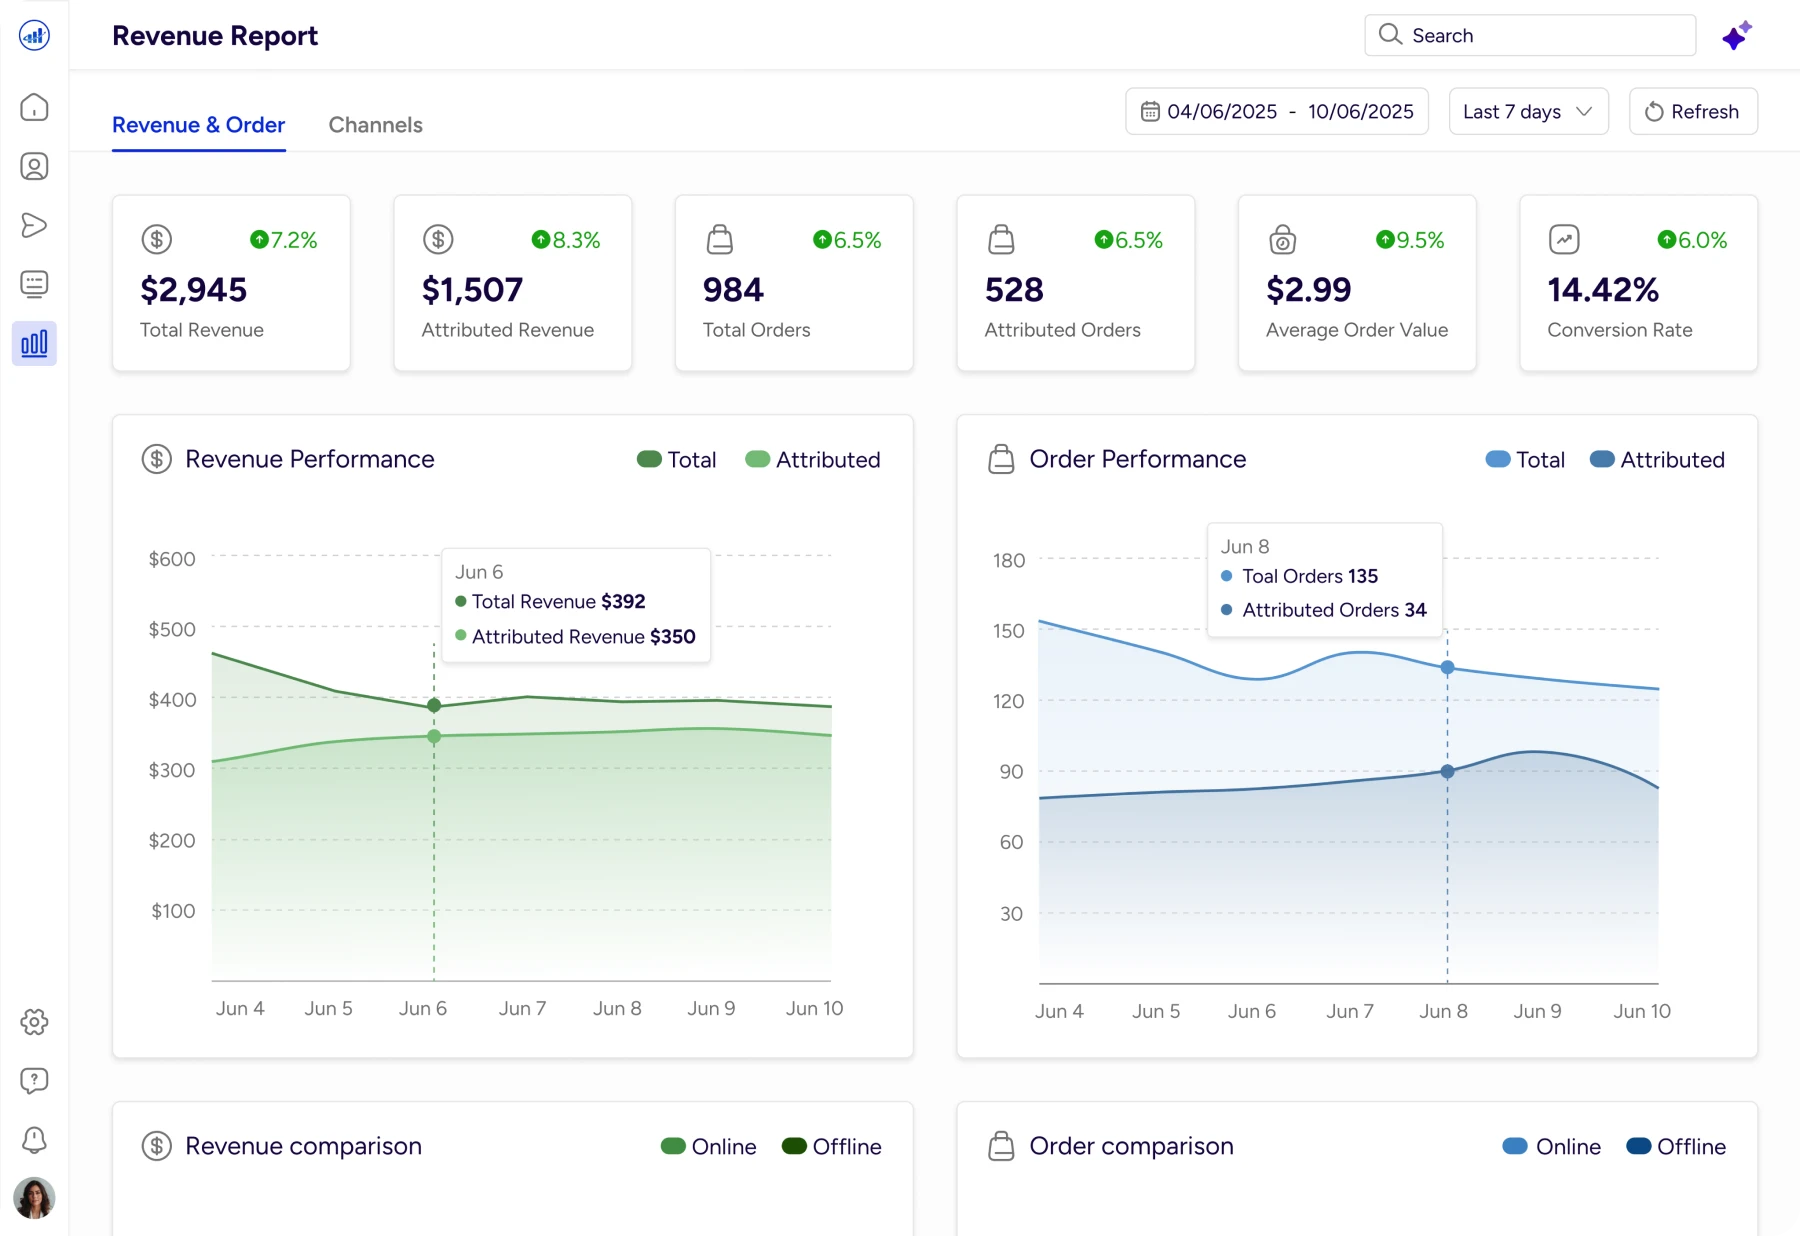The height and width of the screenshot is (1236, 1800).
Task: Toggle Attributed series in Revenue Performance legend
Action: (813, 460)
